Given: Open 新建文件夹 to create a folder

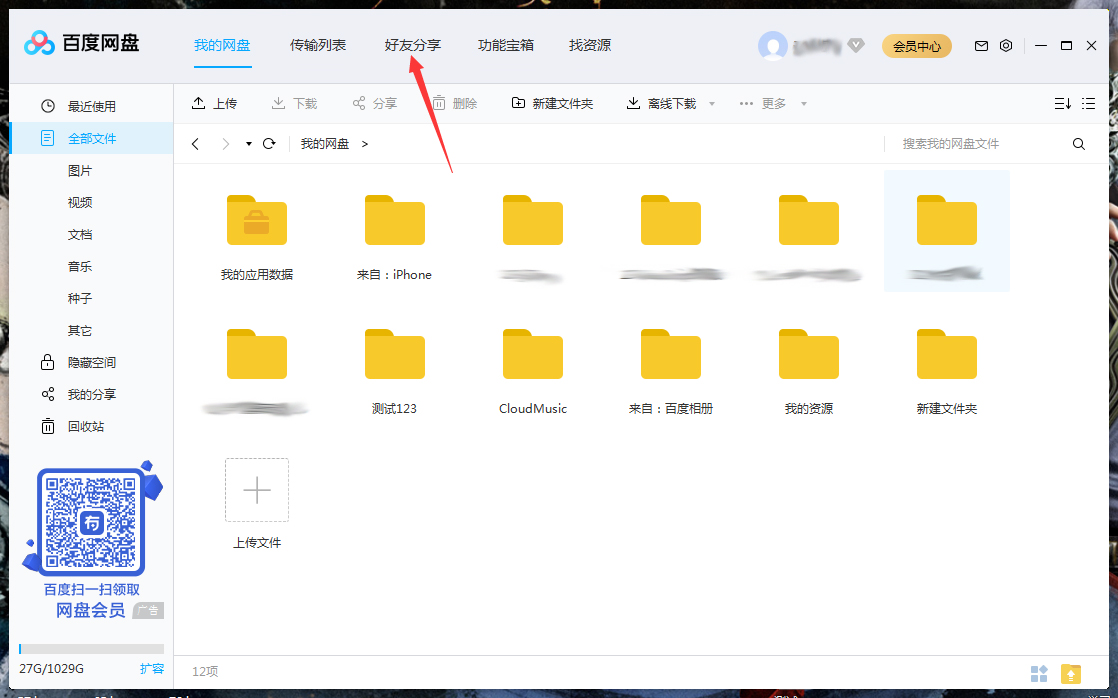Looking at the screenshot, I should (552, 102).
